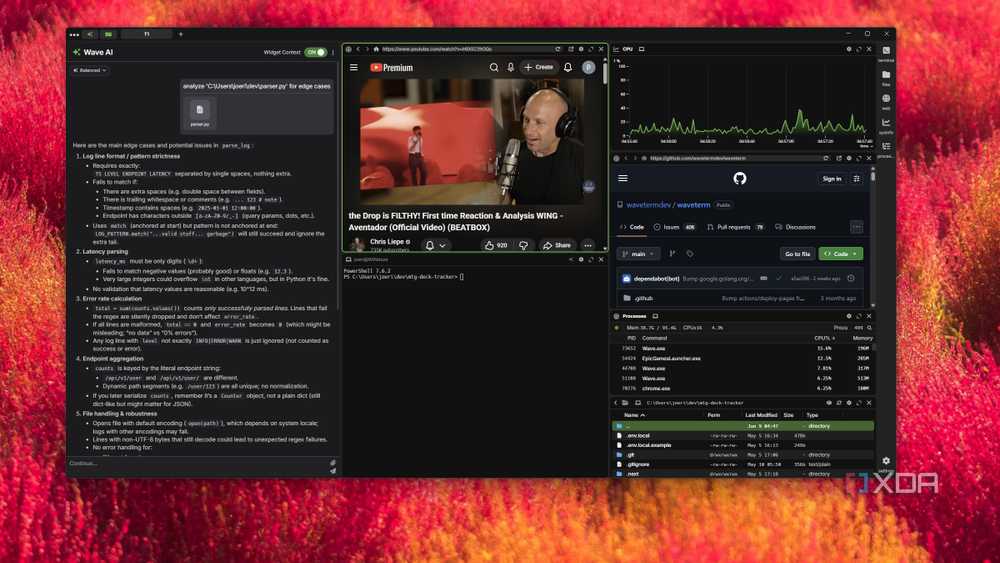
Task: Show YouTube notifications bell in the header
Action: tap(568, 67)
